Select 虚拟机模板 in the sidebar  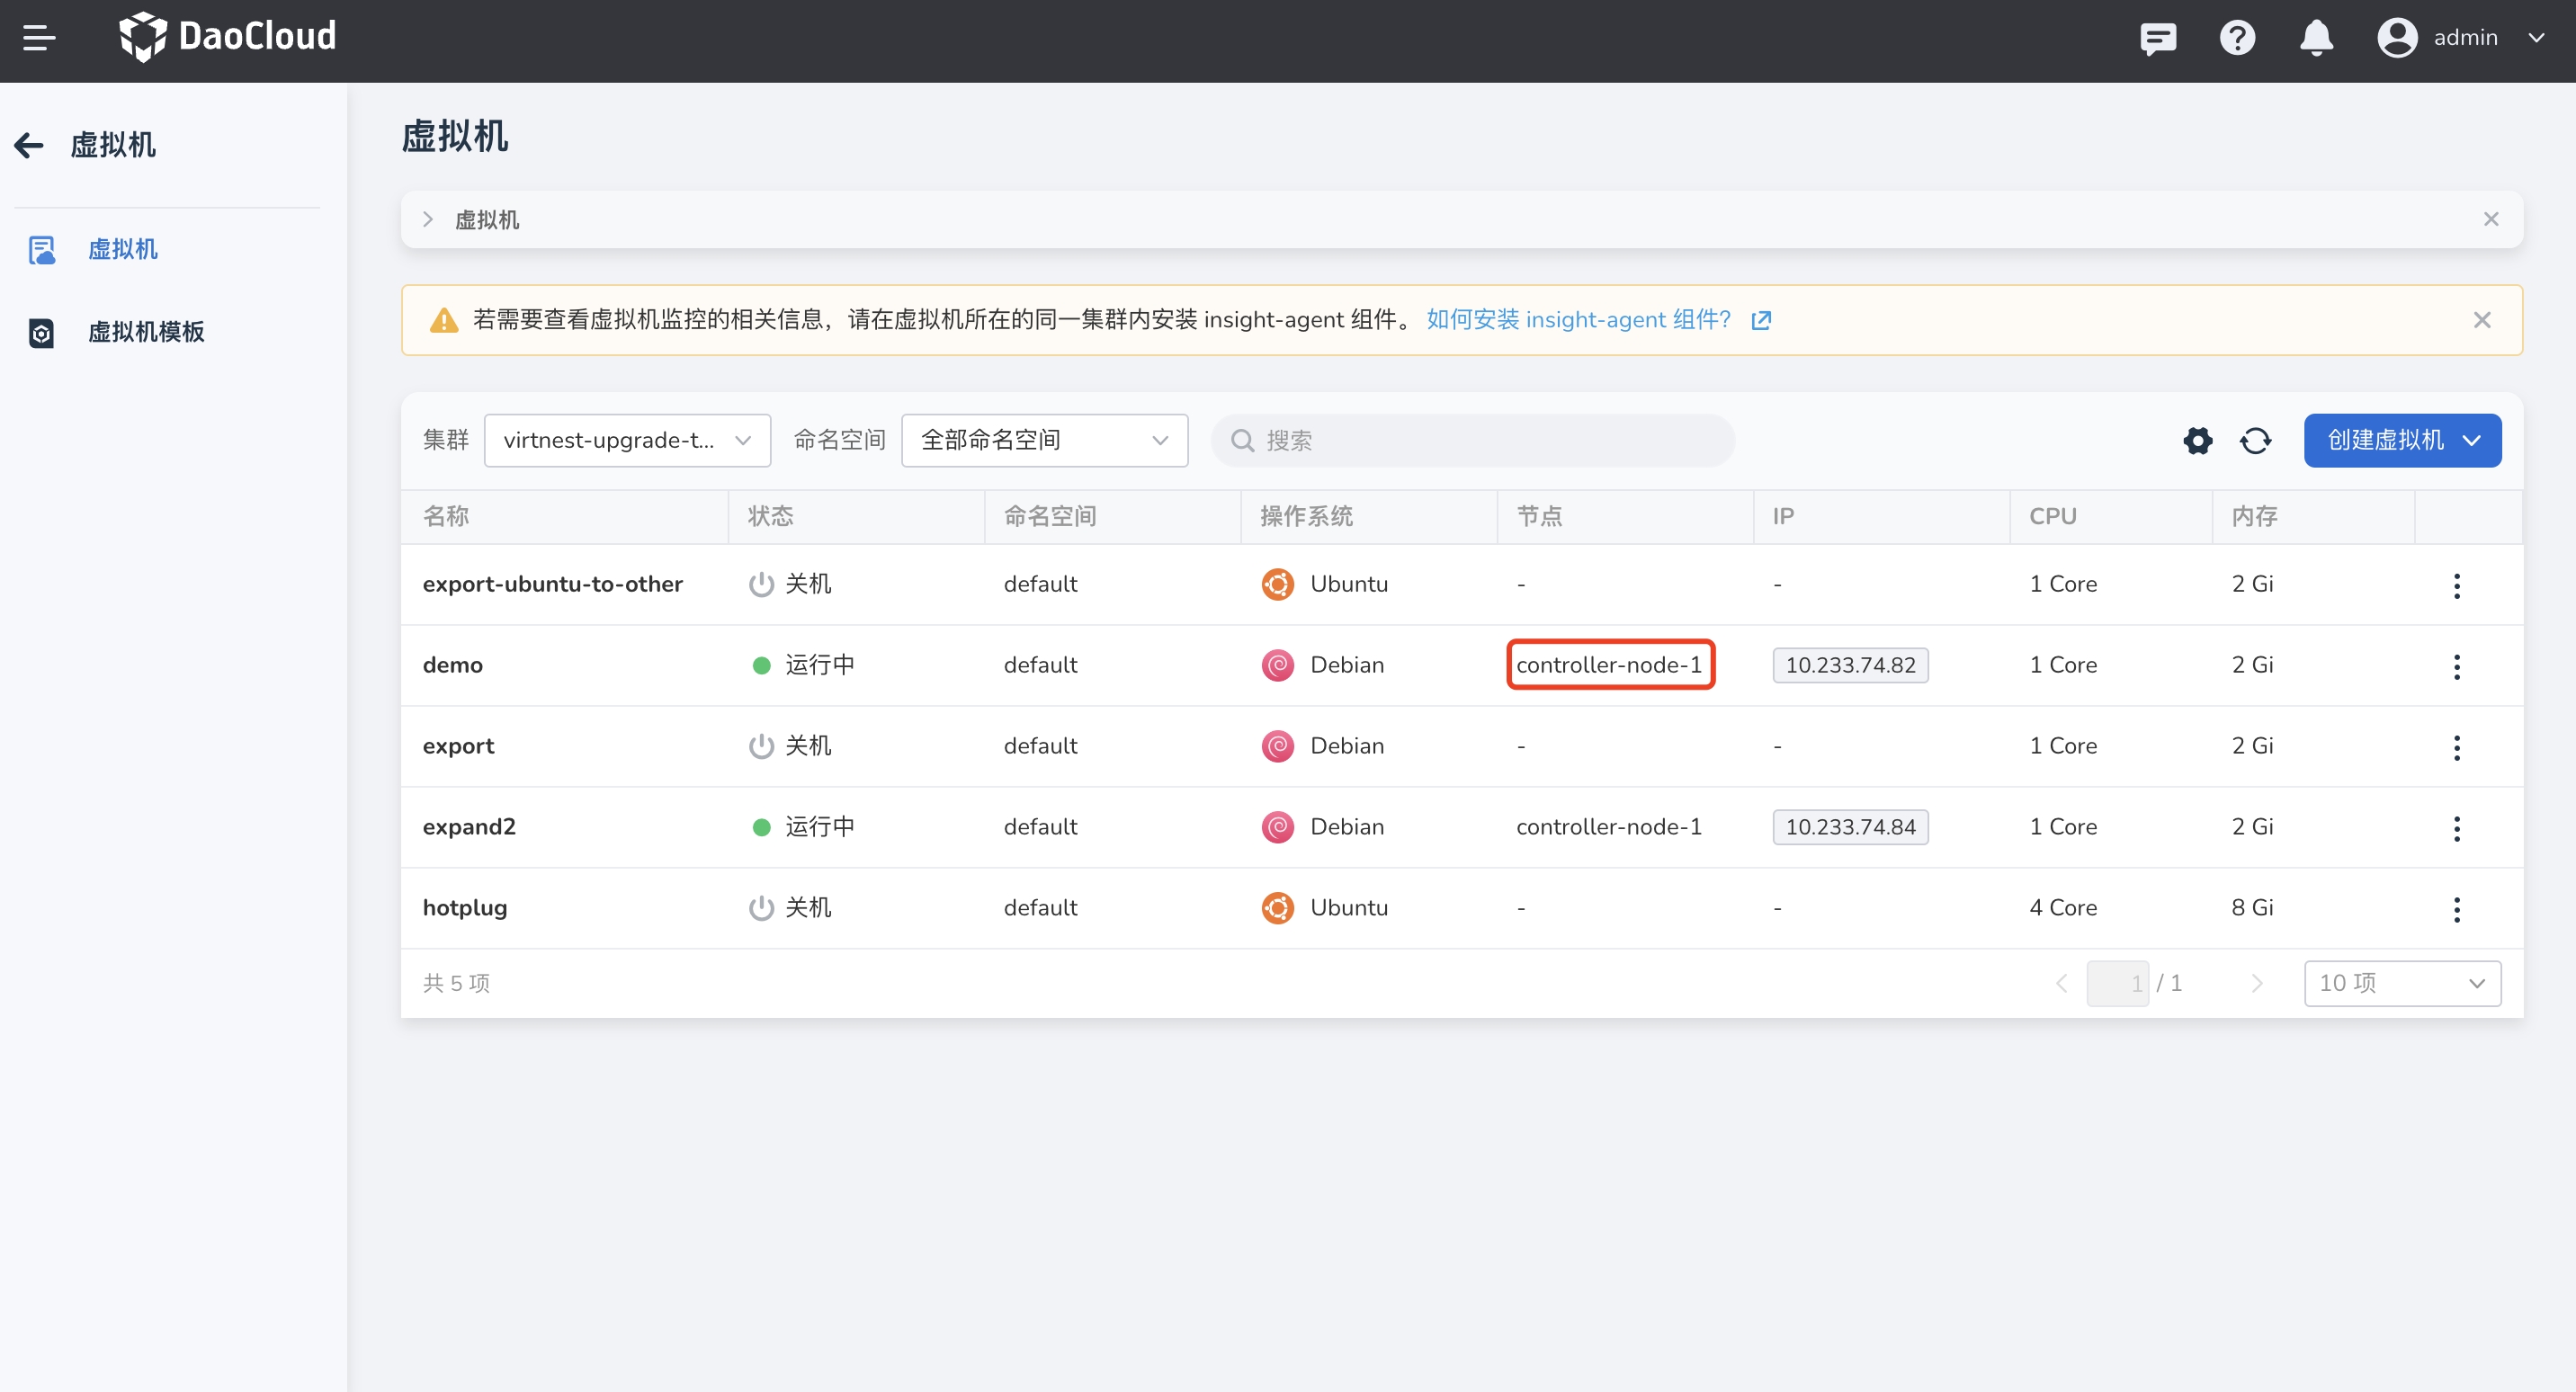pyautogui.click(x=146, y=332)
